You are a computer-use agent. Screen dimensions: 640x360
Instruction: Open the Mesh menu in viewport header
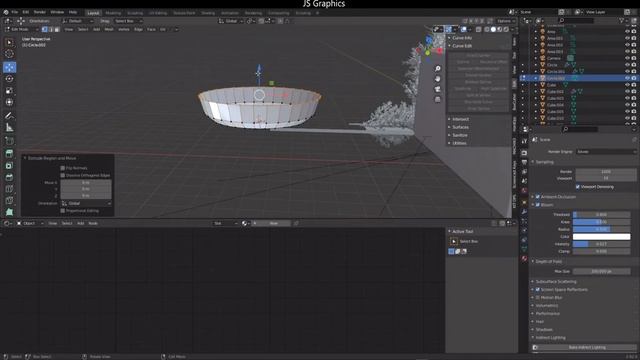[x=109, y=29]
